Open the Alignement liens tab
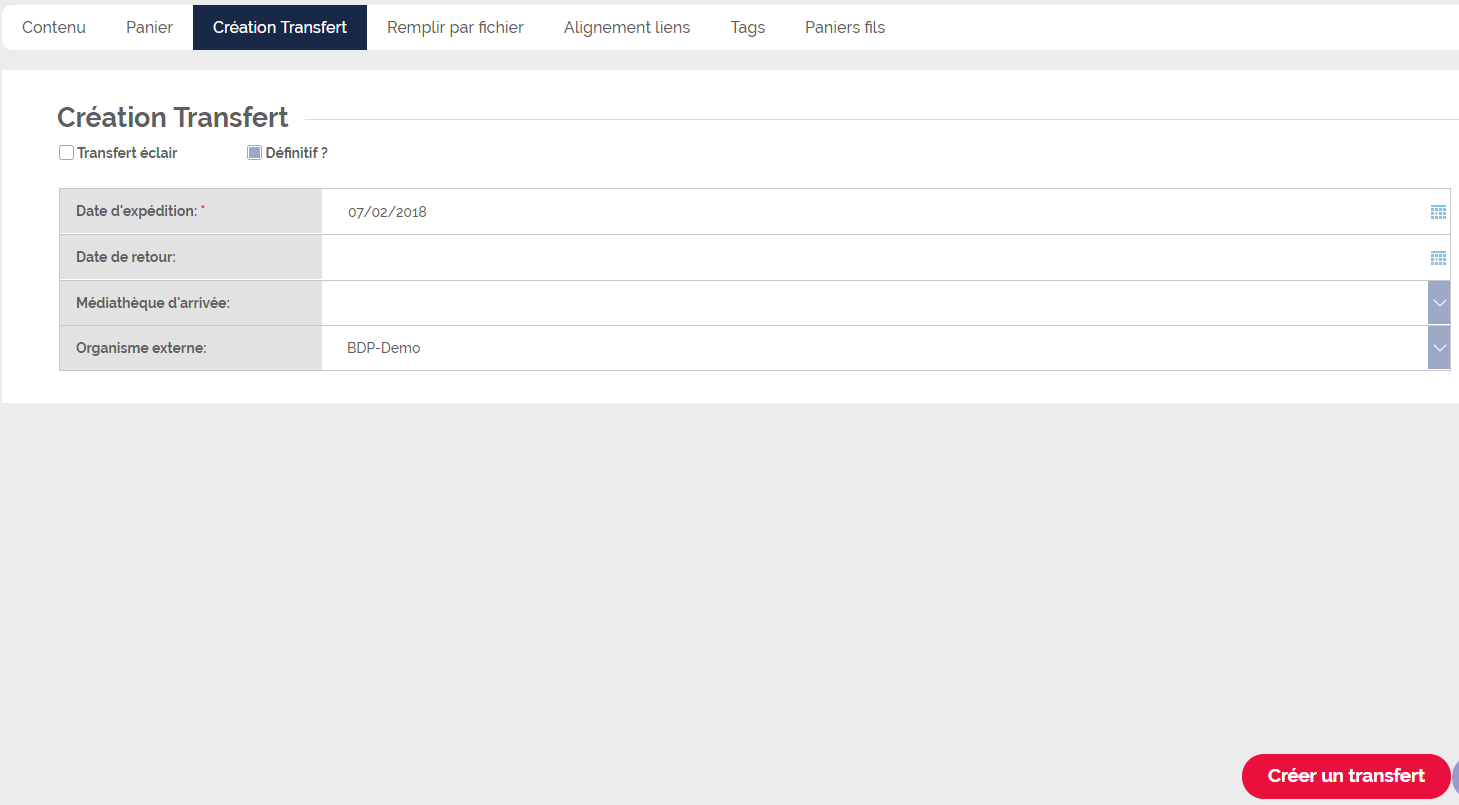This screenshot has height=805, width=1459. (627, 27)
